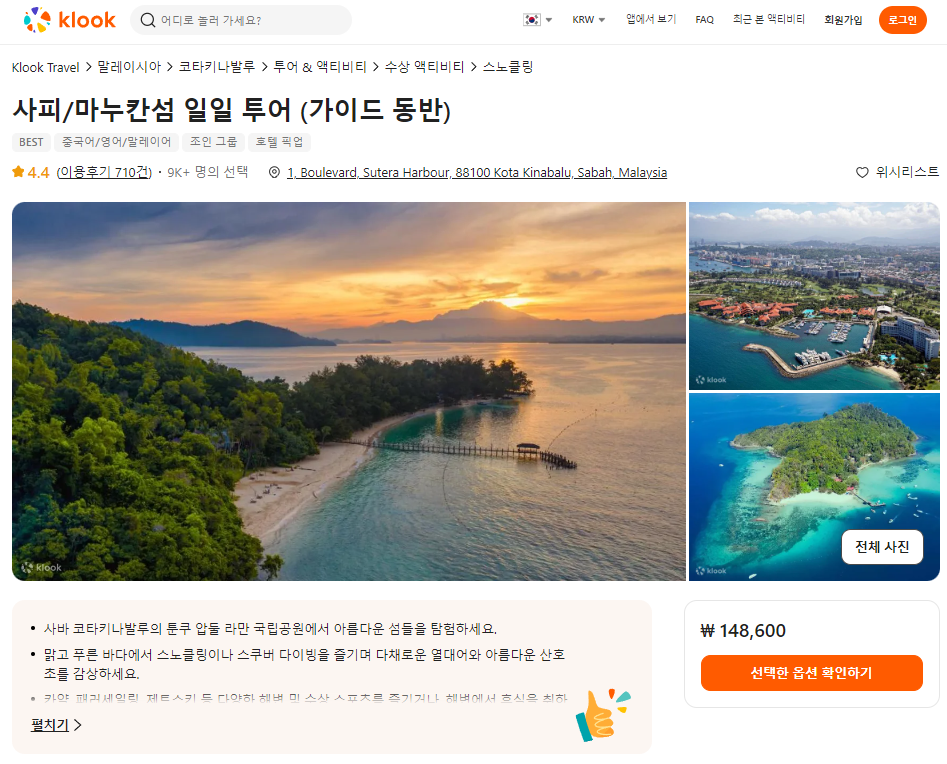Click the thumbs-up illustration icon
947x764 pixels.
click(x=602, y=714)
